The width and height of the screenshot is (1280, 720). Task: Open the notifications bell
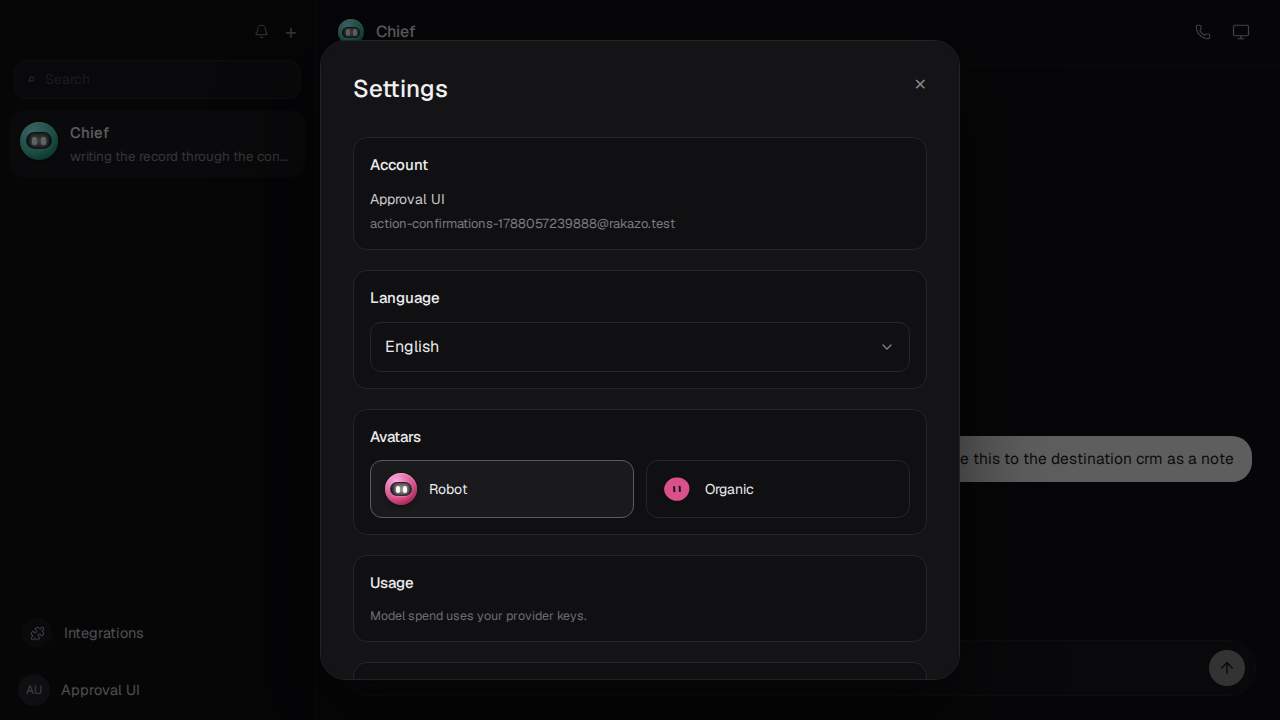(x=261, y=32)
